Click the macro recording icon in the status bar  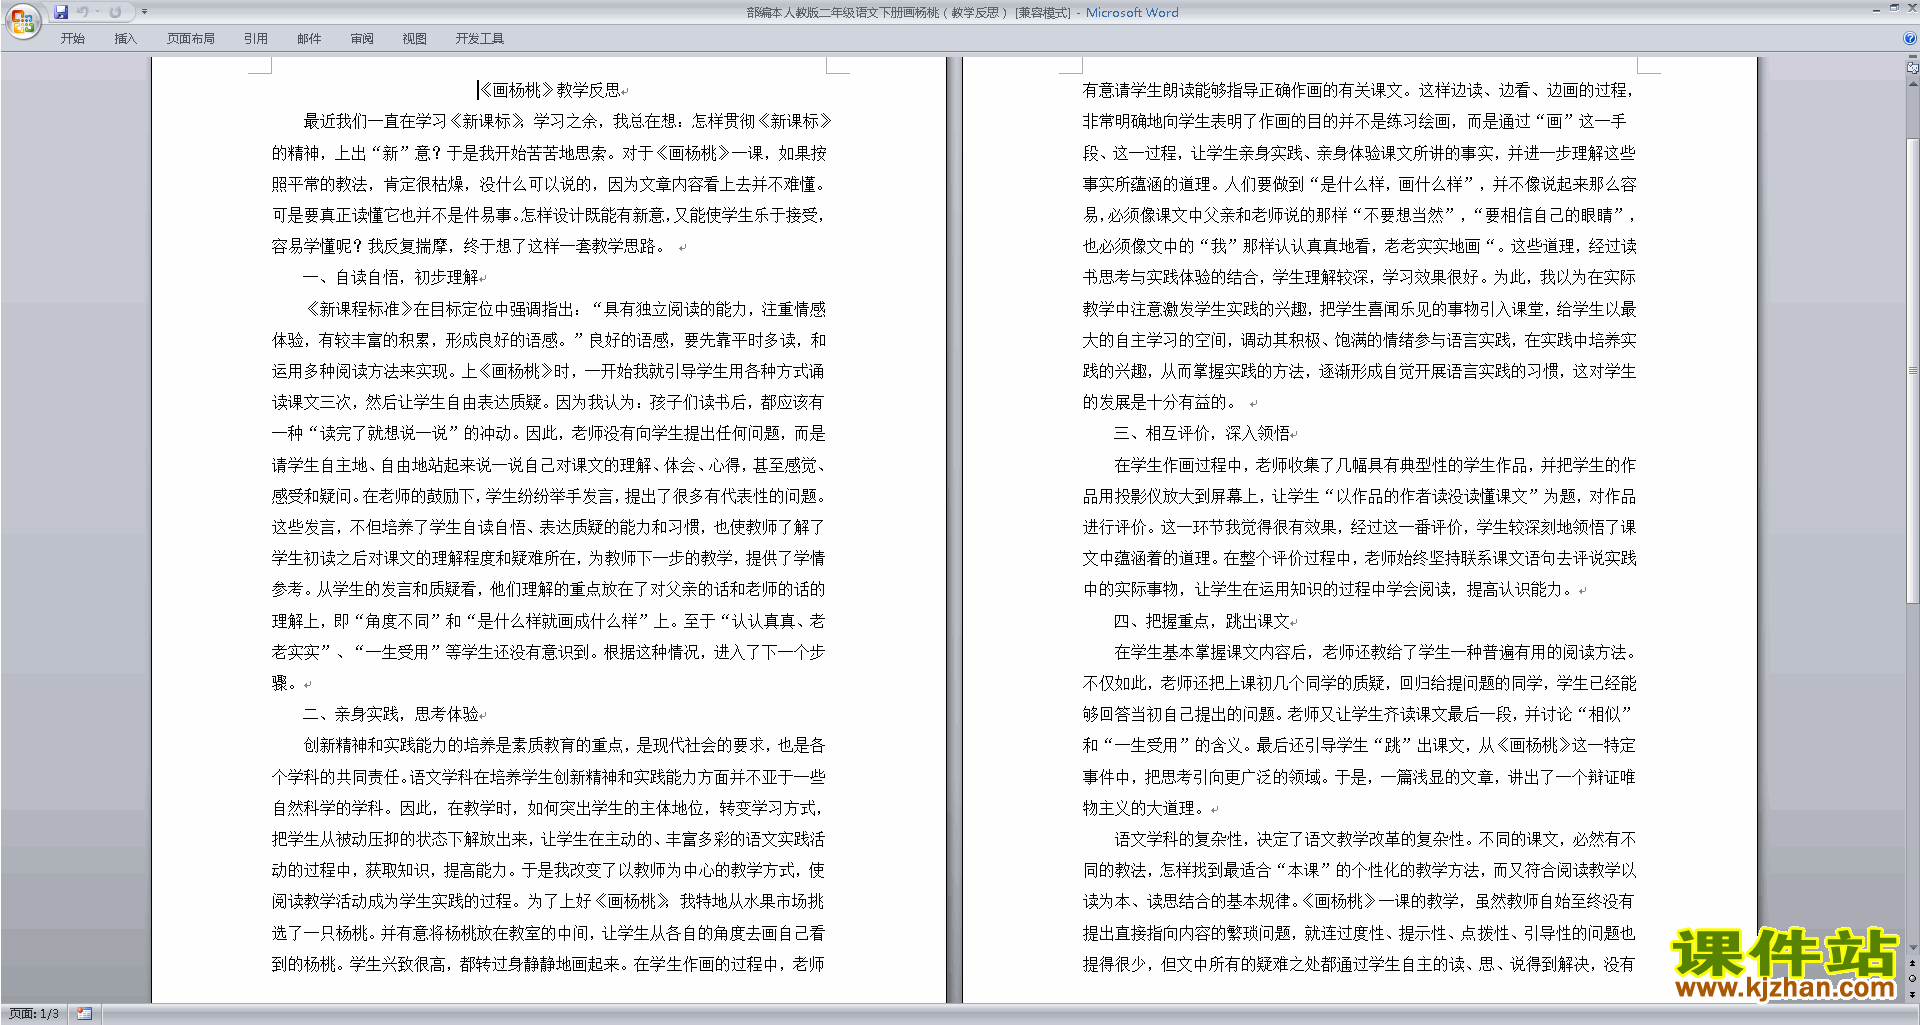tap(85, 1014)
